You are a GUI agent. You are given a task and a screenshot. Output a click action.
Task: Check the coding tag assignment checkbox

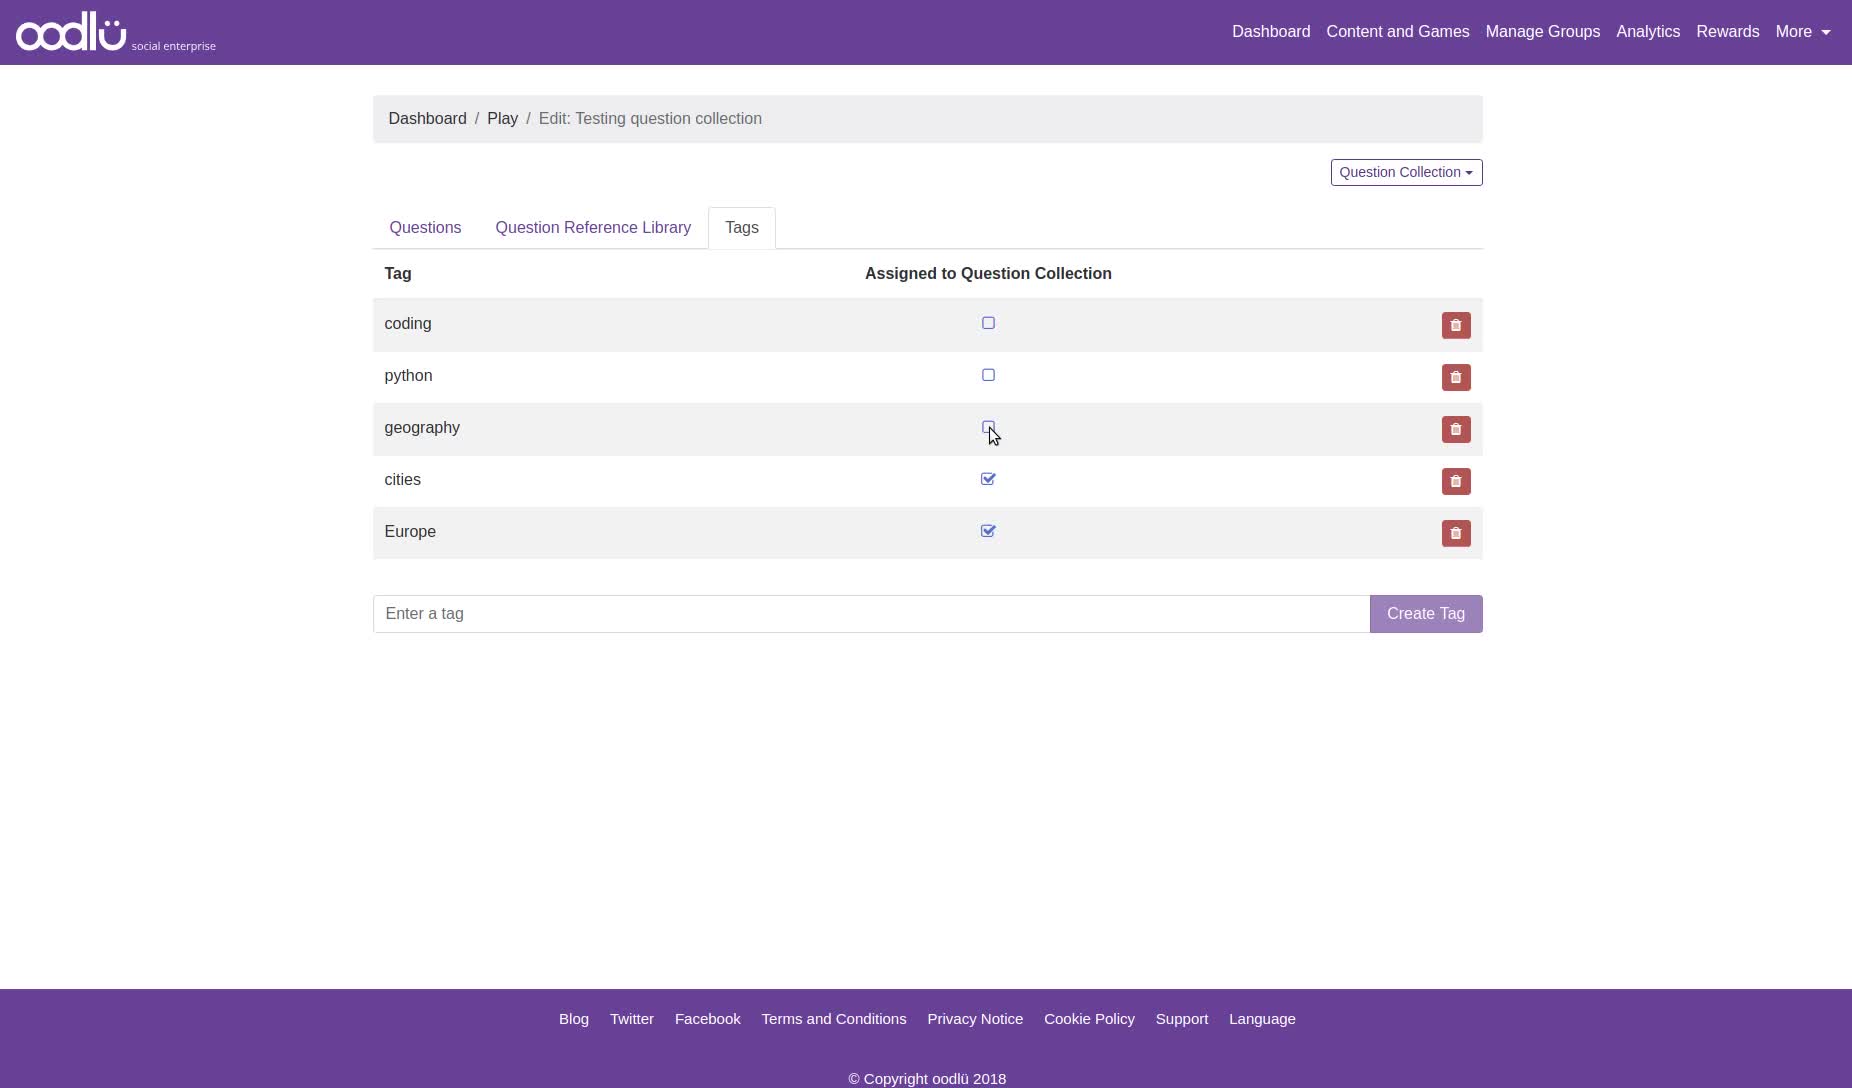pos(988,323)
